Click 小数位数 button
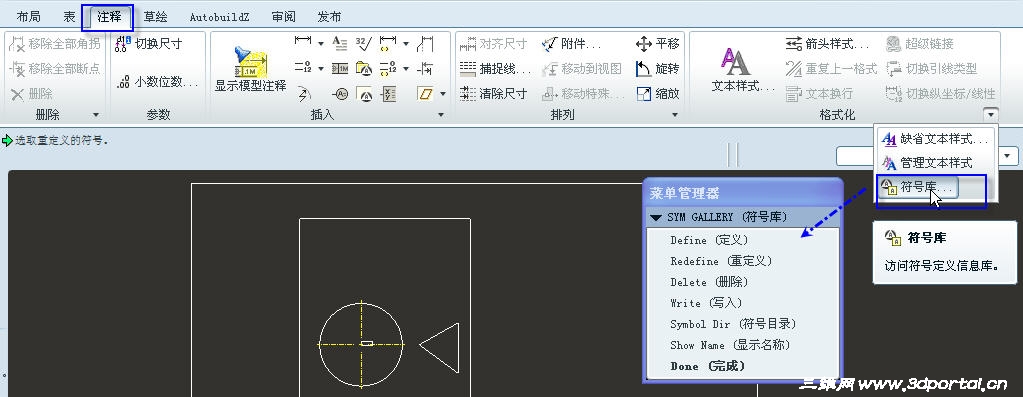Image resolution: width=1023 pixels, height=397 pixels. 158,82
